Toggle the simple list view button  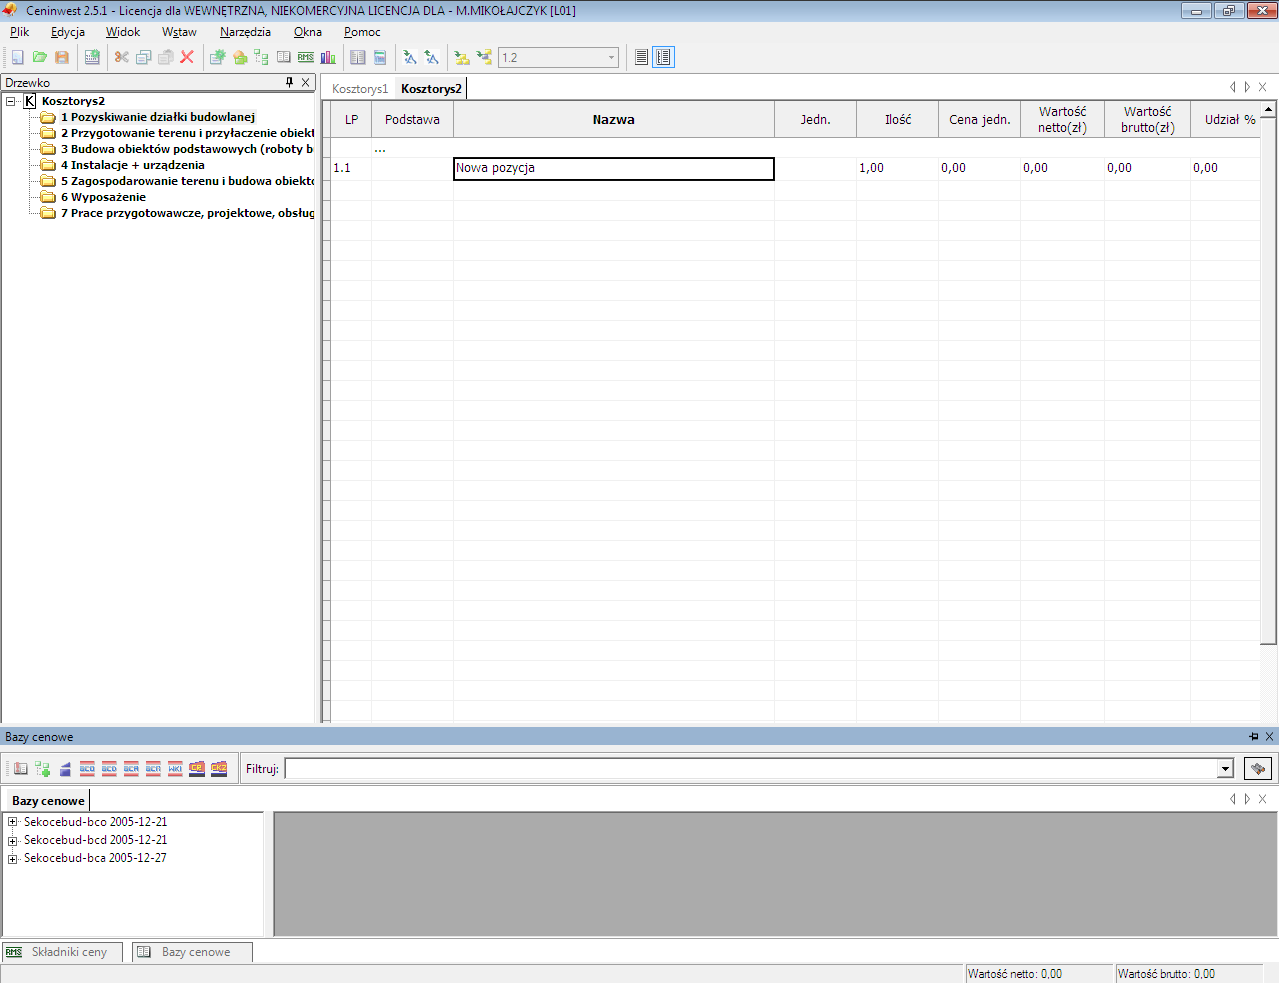click(642, 58)
